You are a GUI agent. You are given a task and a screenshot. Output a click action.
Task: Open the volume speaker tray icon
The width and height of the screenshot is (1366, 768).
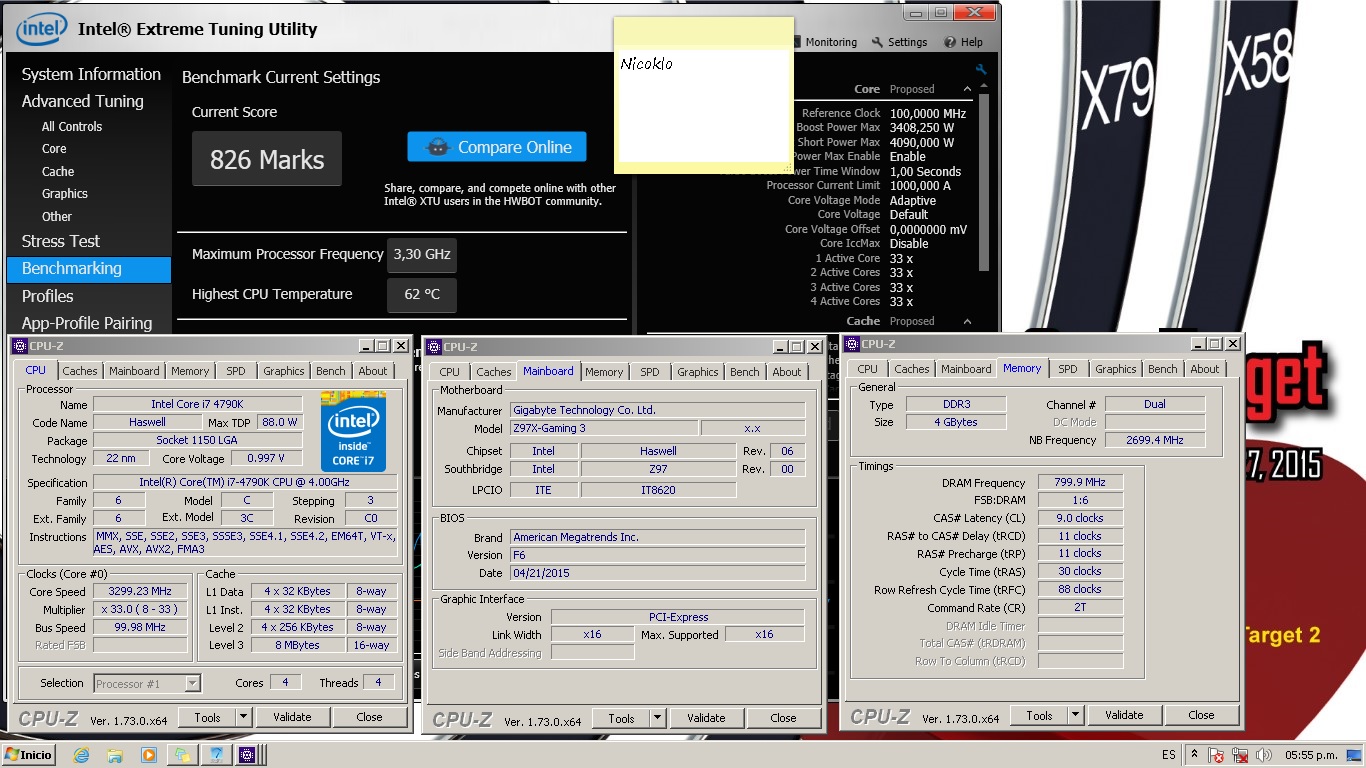[x=1265, y=755]
